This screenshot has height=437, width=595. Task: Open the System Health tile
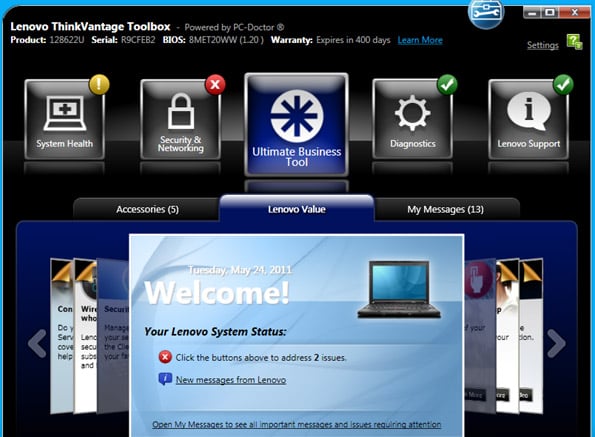65,119
